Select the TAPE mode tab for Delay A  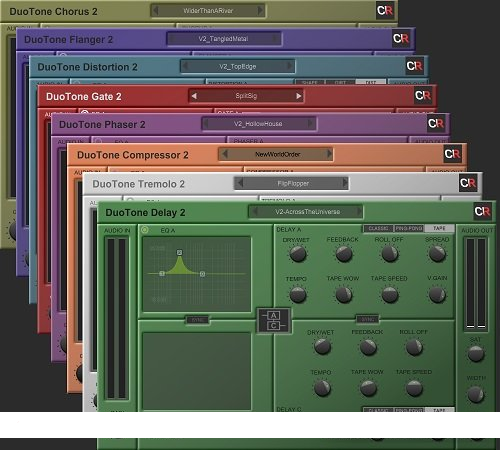coord(439,228)
